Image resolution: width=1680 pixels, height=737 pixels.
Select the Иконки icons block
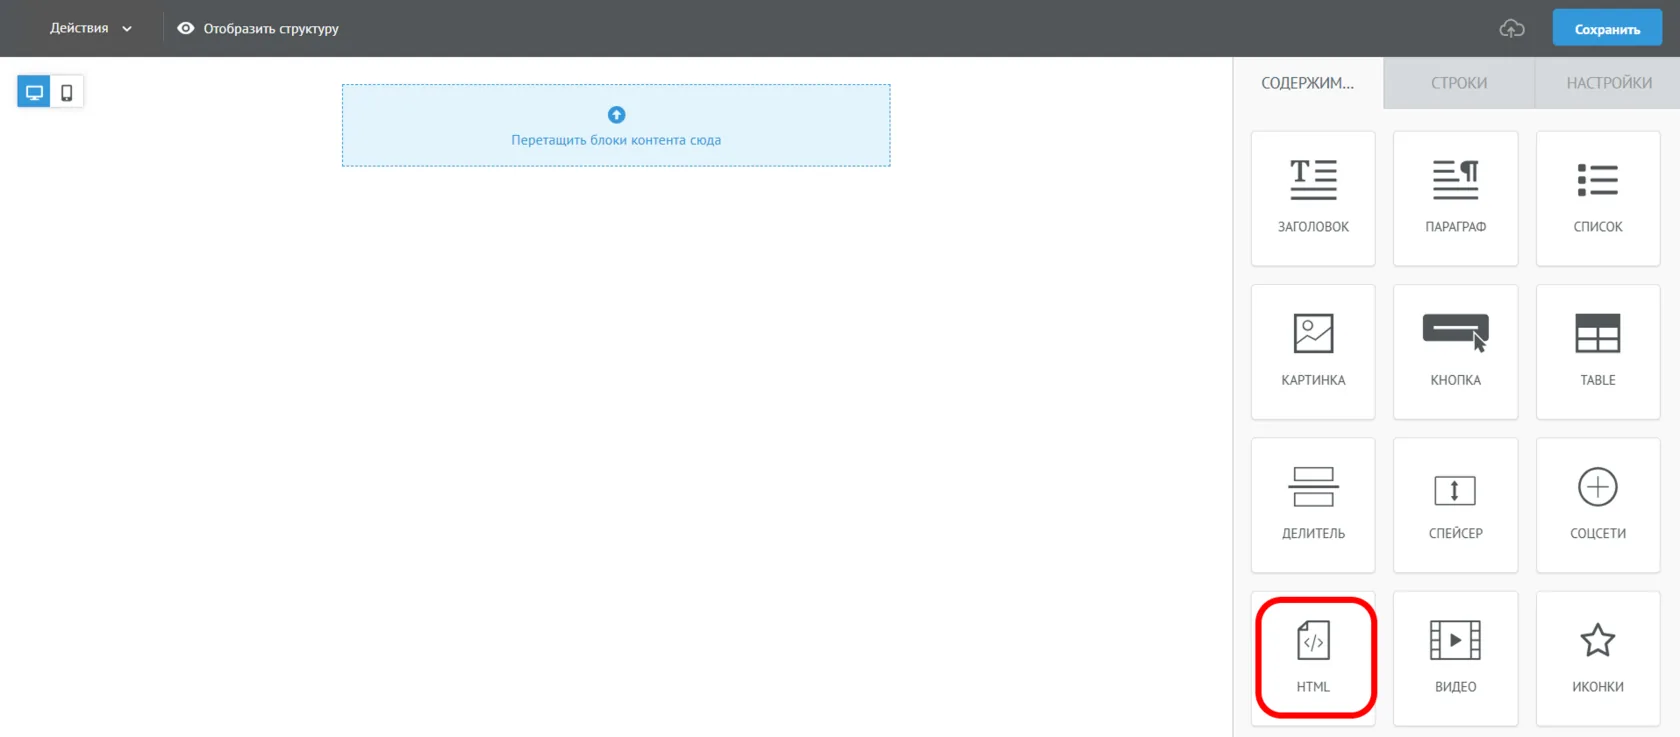(1598, 658)
